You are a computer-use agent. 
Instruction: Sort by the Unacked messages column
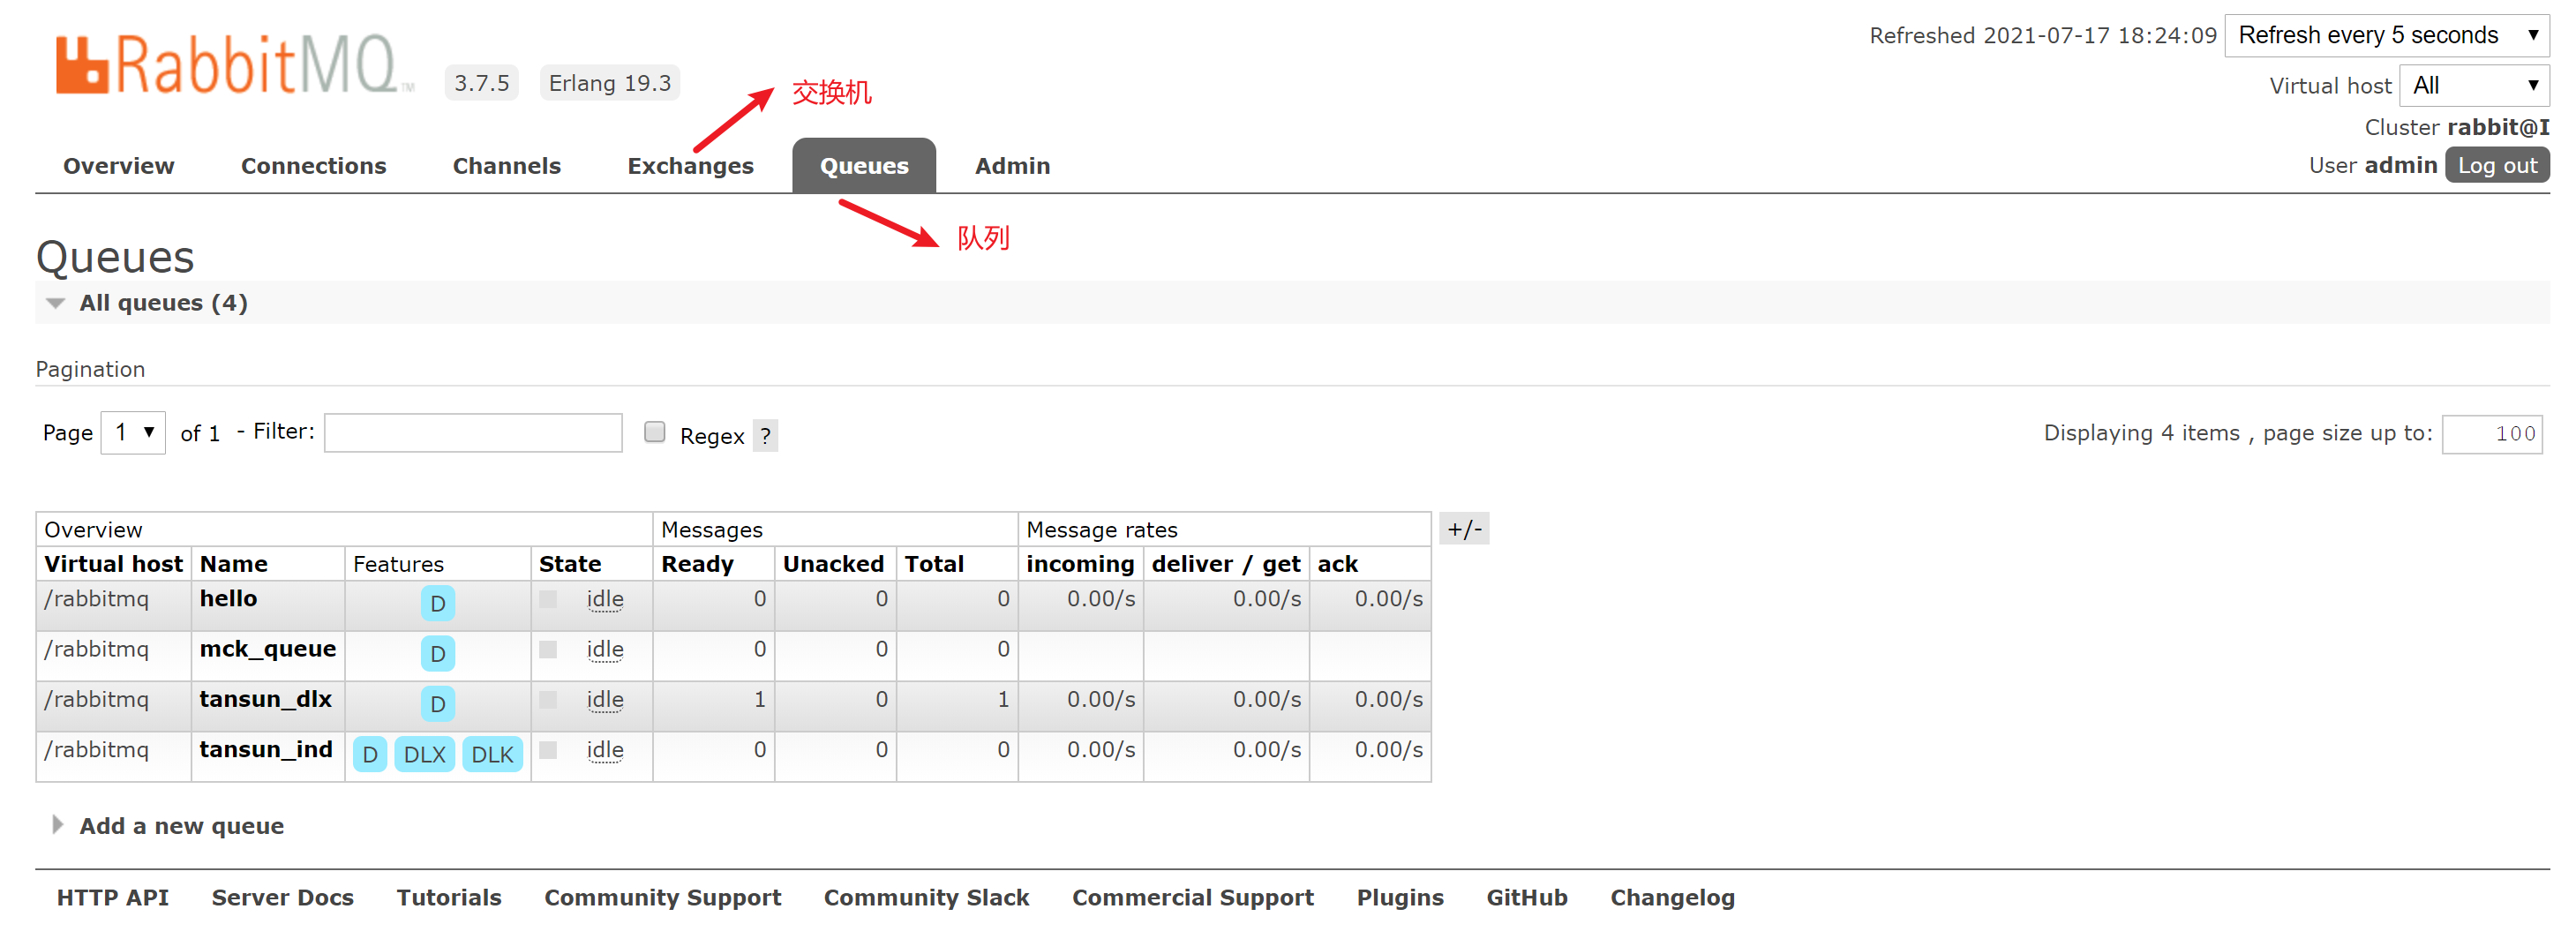coord(833,563)
